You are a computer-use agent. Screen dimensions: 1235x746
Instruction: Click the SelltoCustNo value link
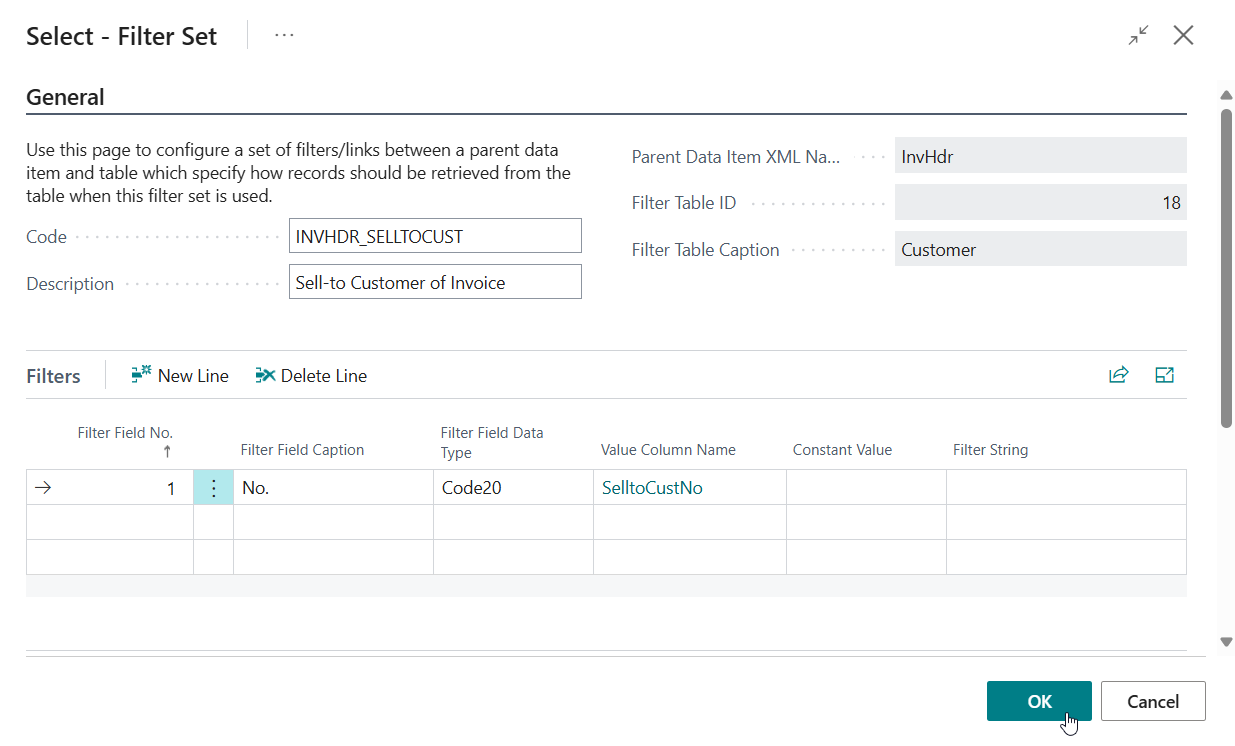click(652, 488)
